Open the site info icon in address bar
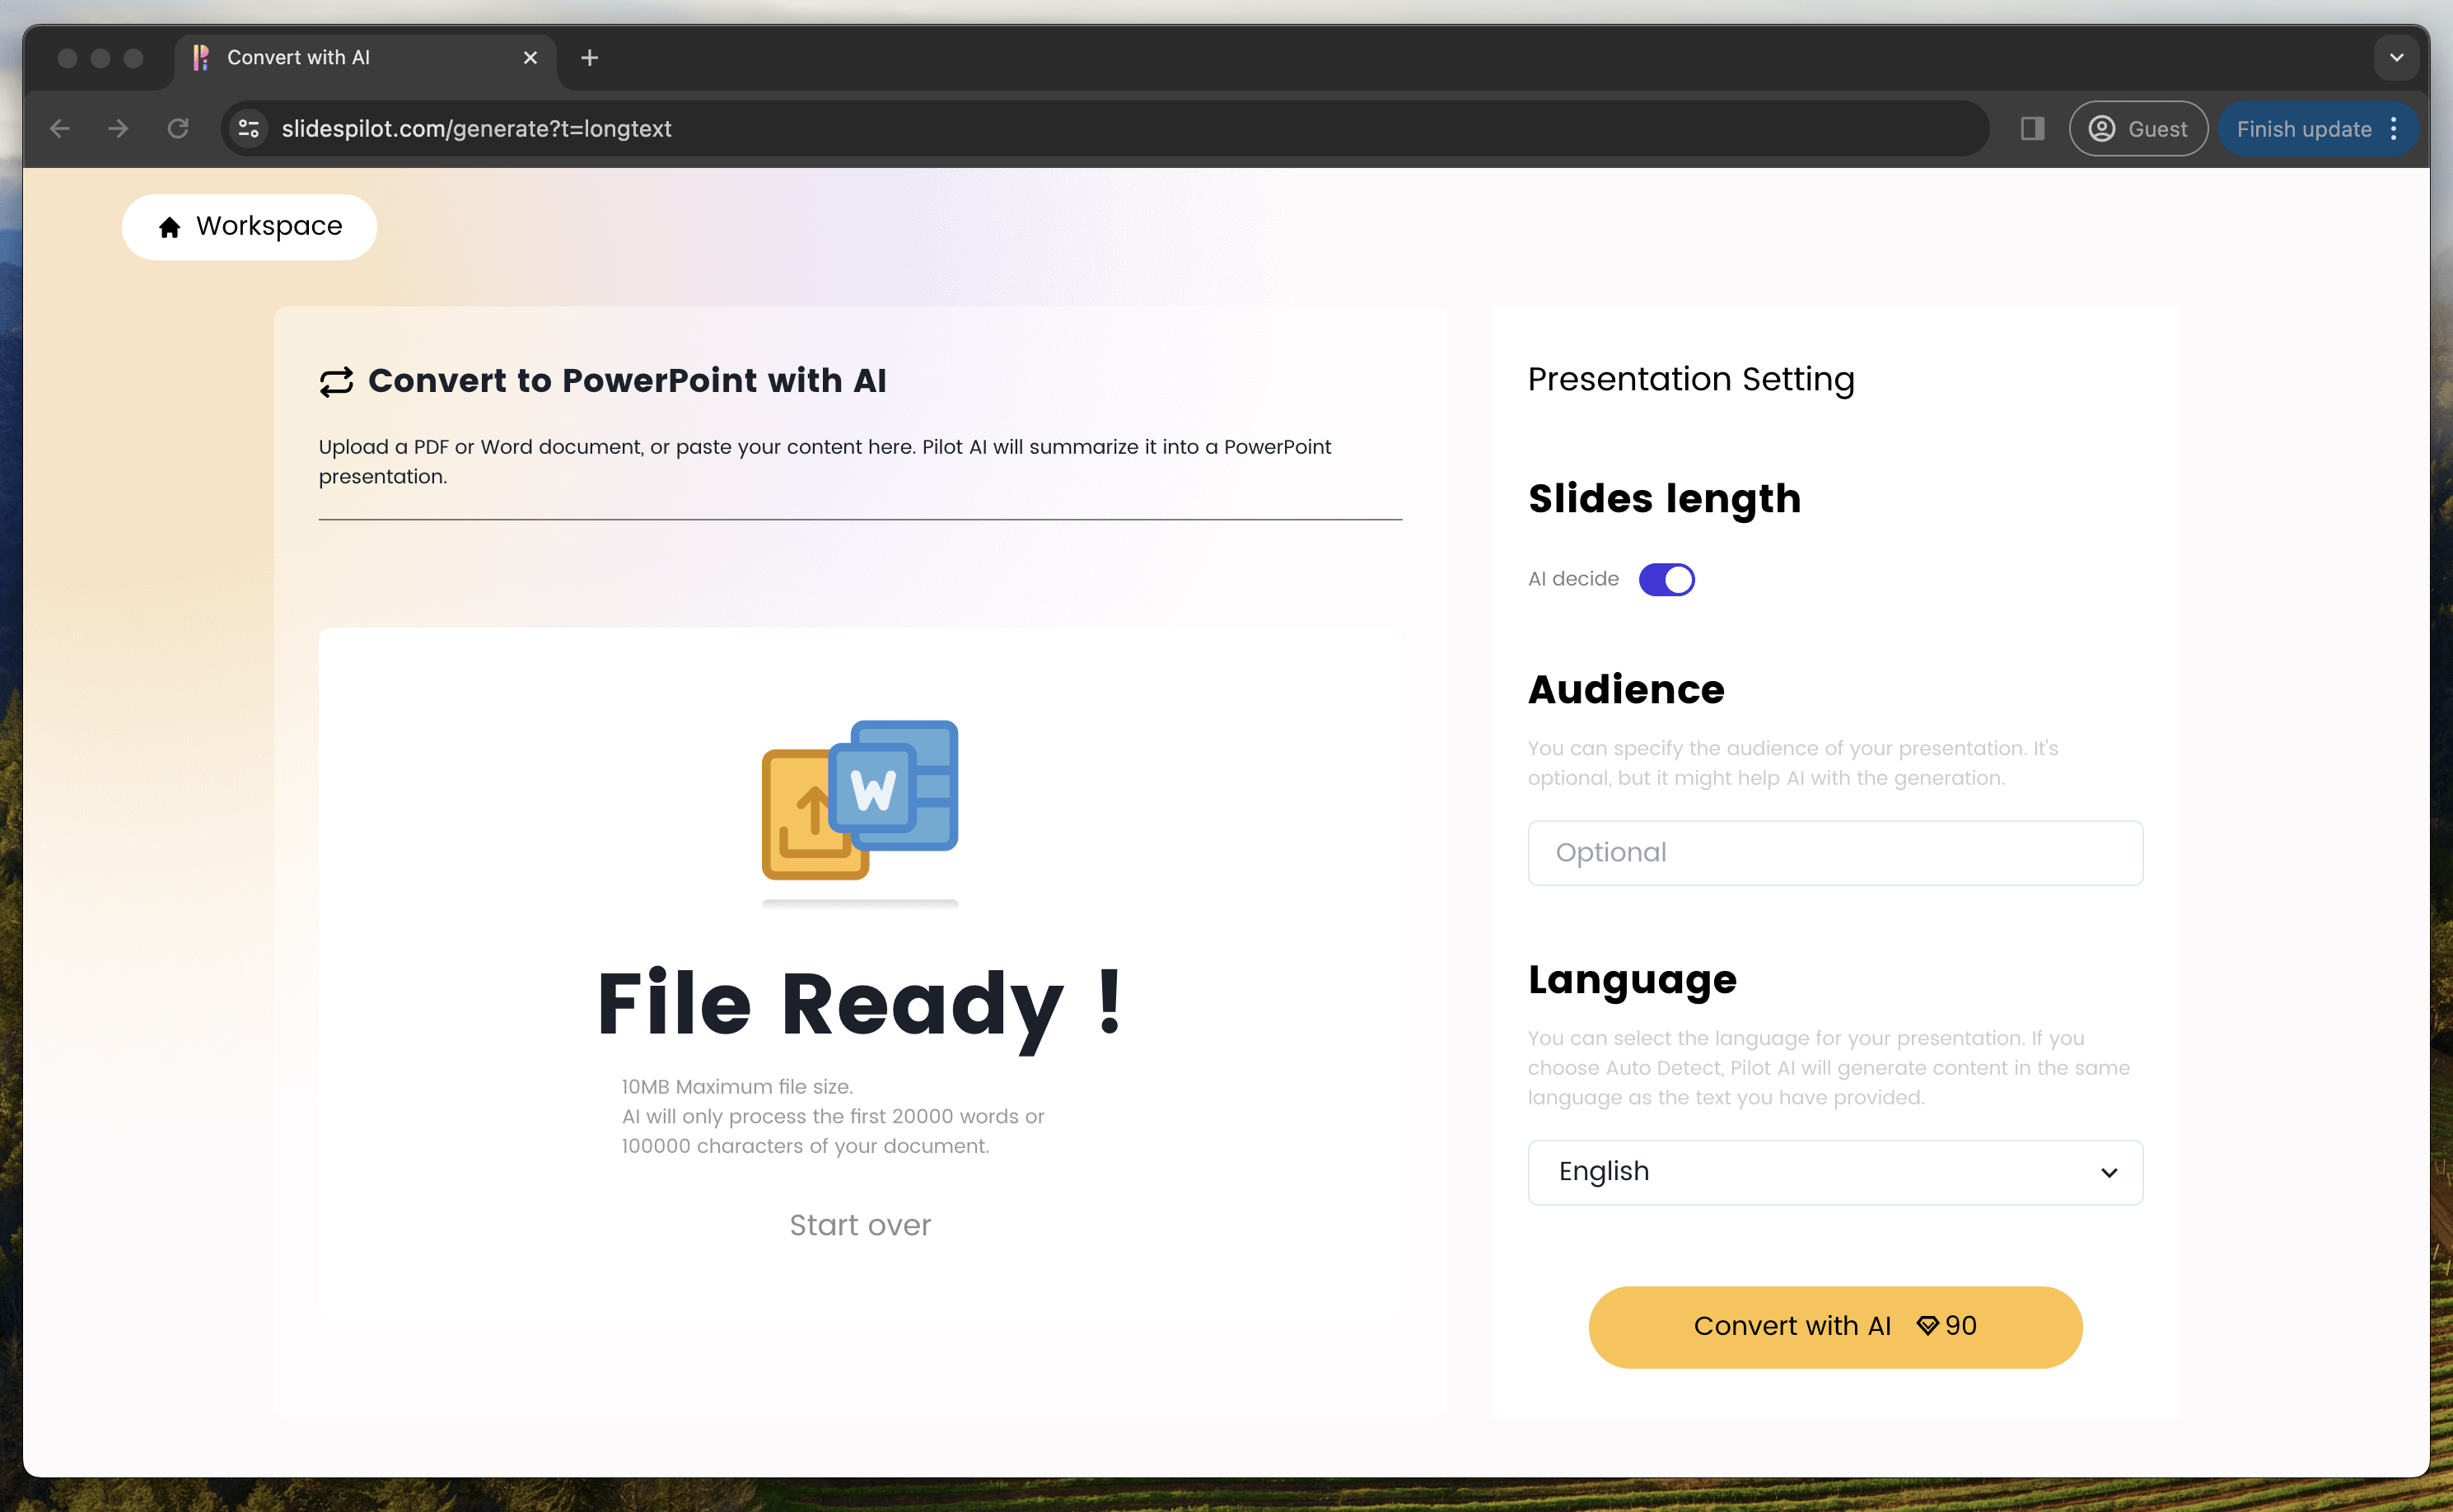Viewport: 2453px width, 1512px height. (249, 129)
